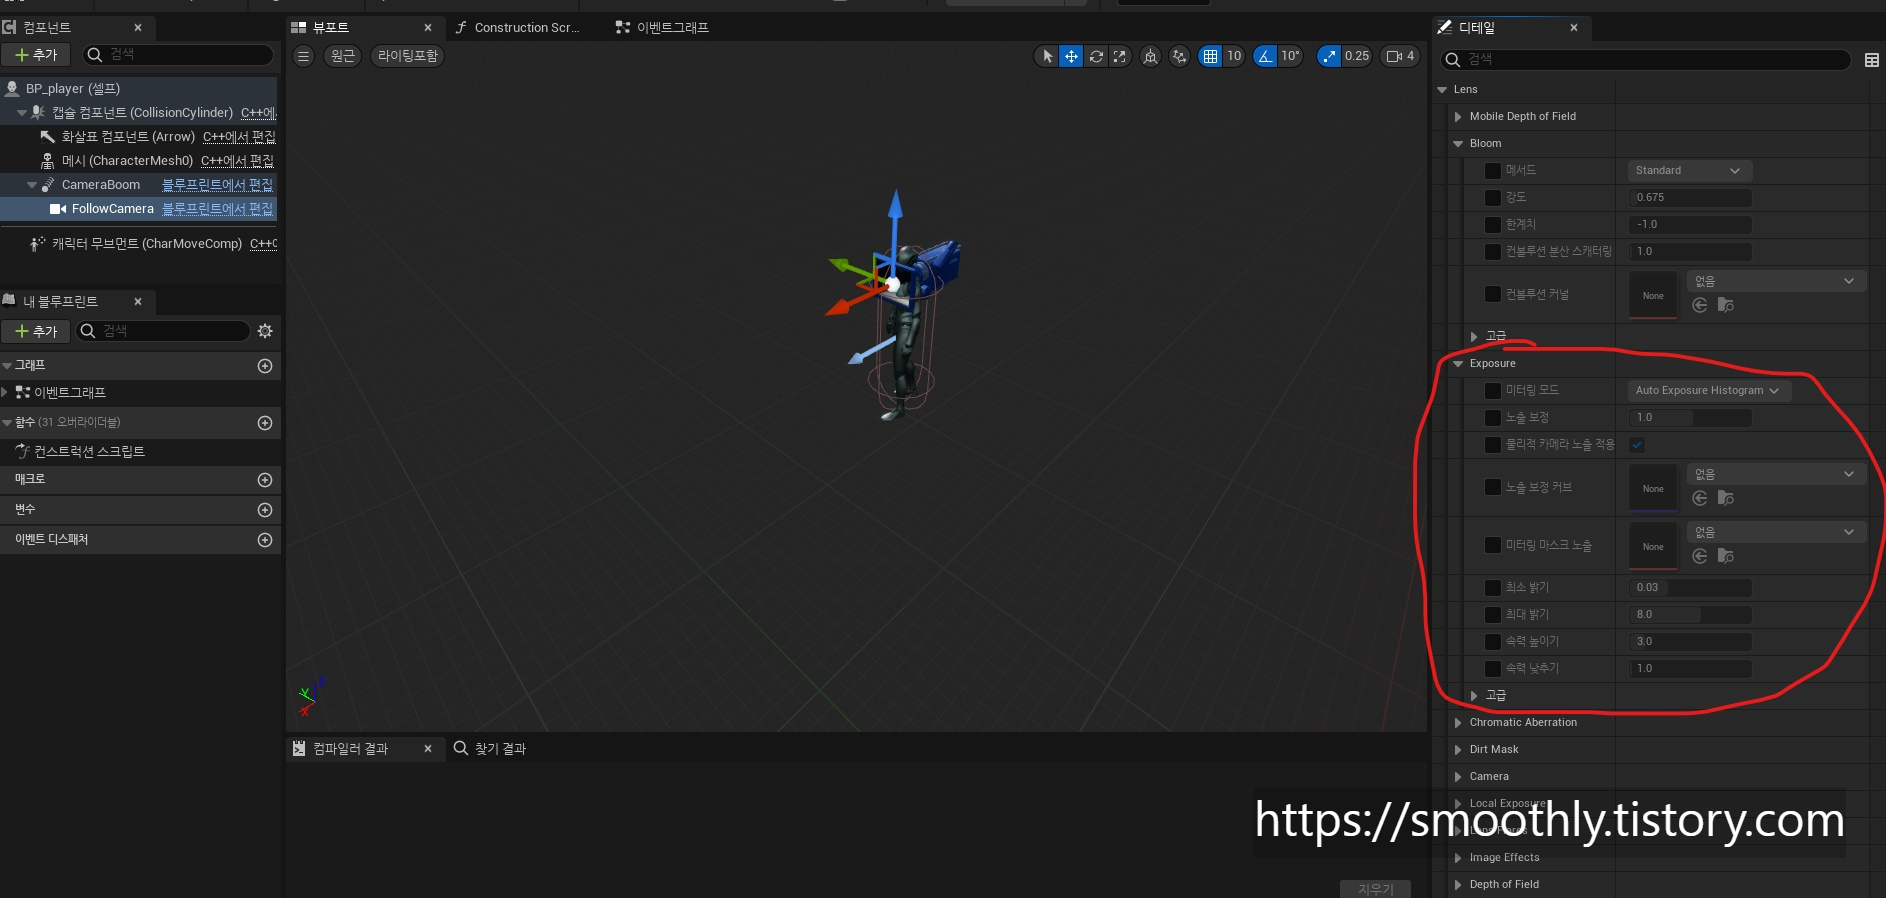Activate the Translate (move) tool

click(1071, 56)
